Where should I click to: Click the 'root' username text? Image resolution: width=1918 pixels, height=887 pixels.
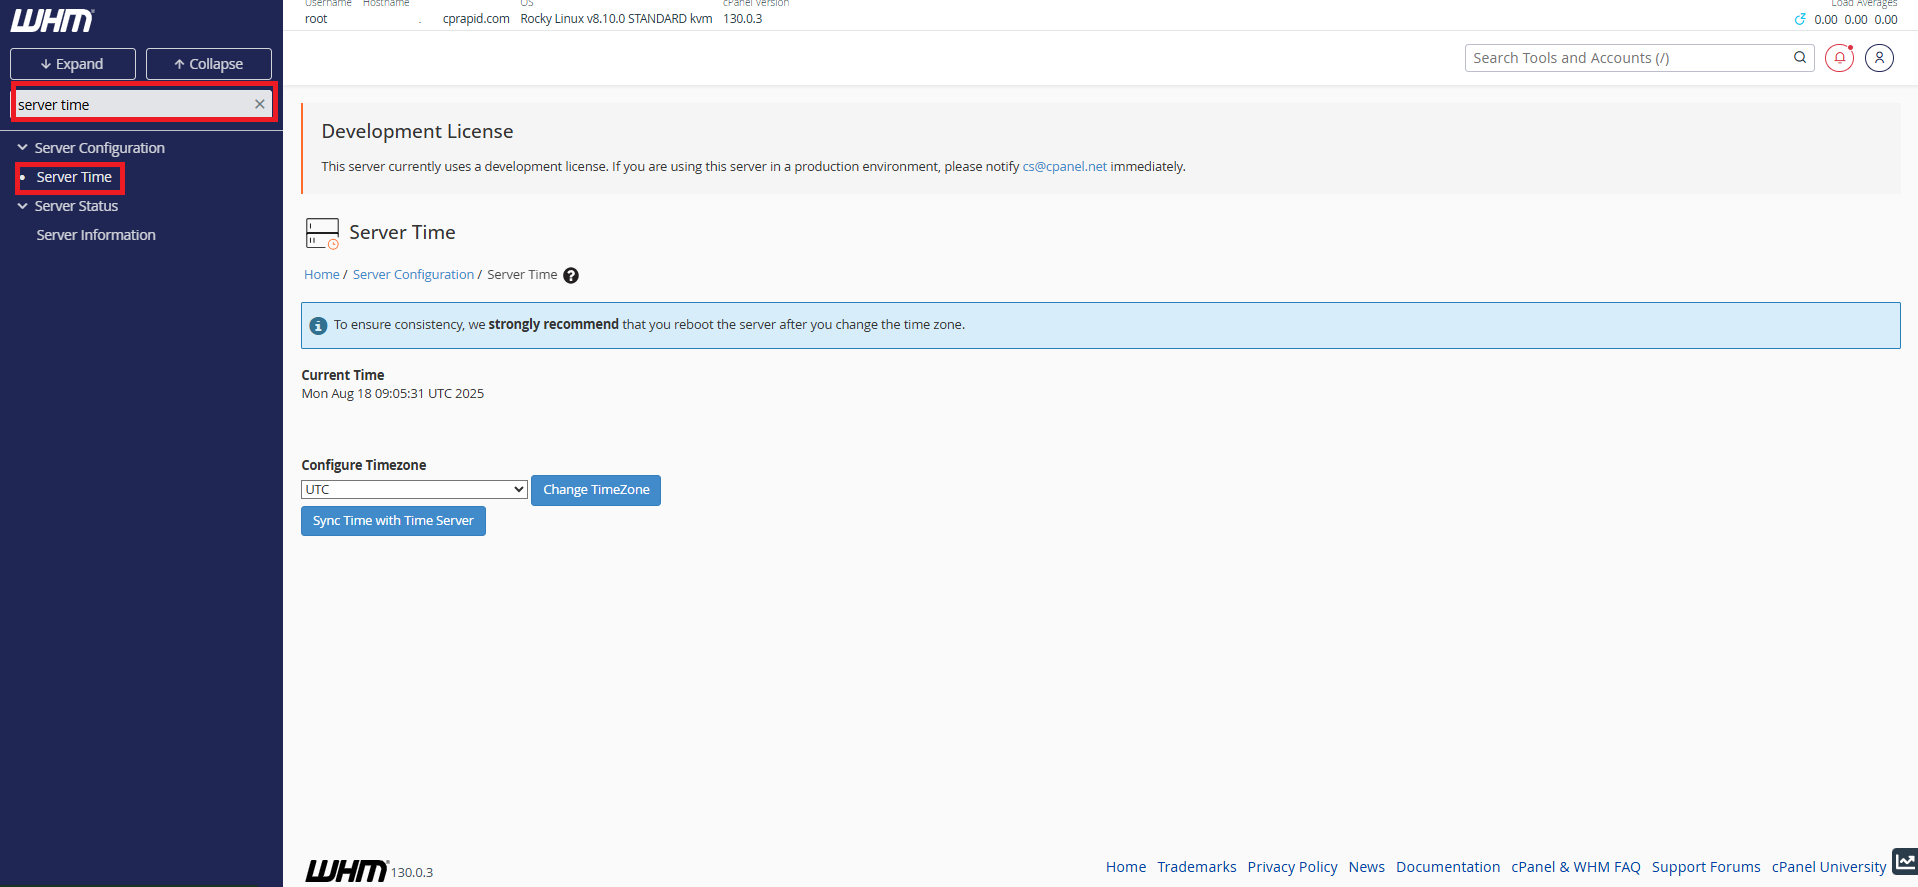pyautogui.click(x=316, y=19)
